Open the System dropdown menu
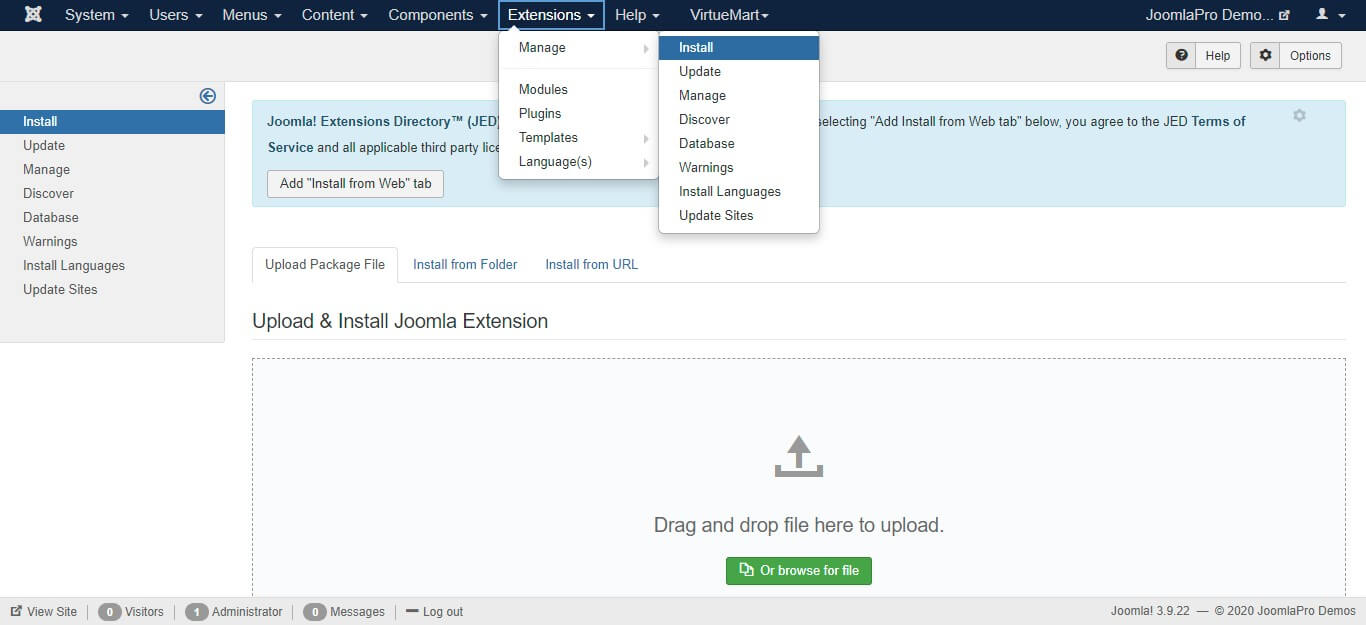 (x=96, y=15)
